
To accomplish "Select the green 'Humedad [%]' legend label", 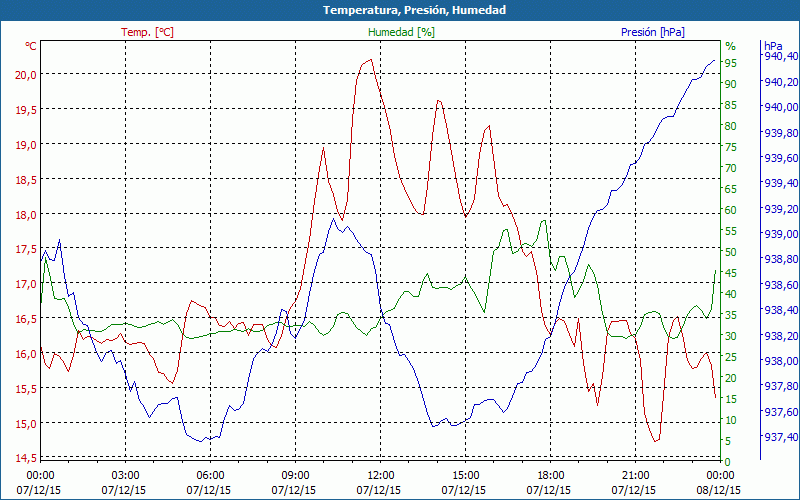I will click(x=401, y=32).
